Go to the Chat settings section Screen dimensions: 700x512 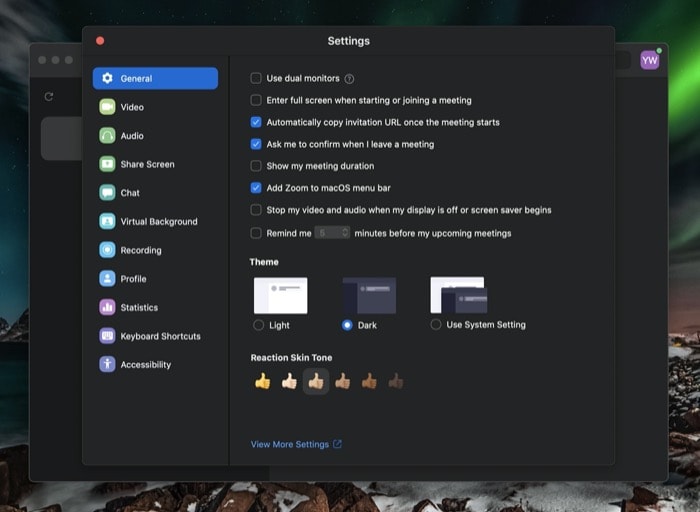pyautogui.click(x=155, y=193)
